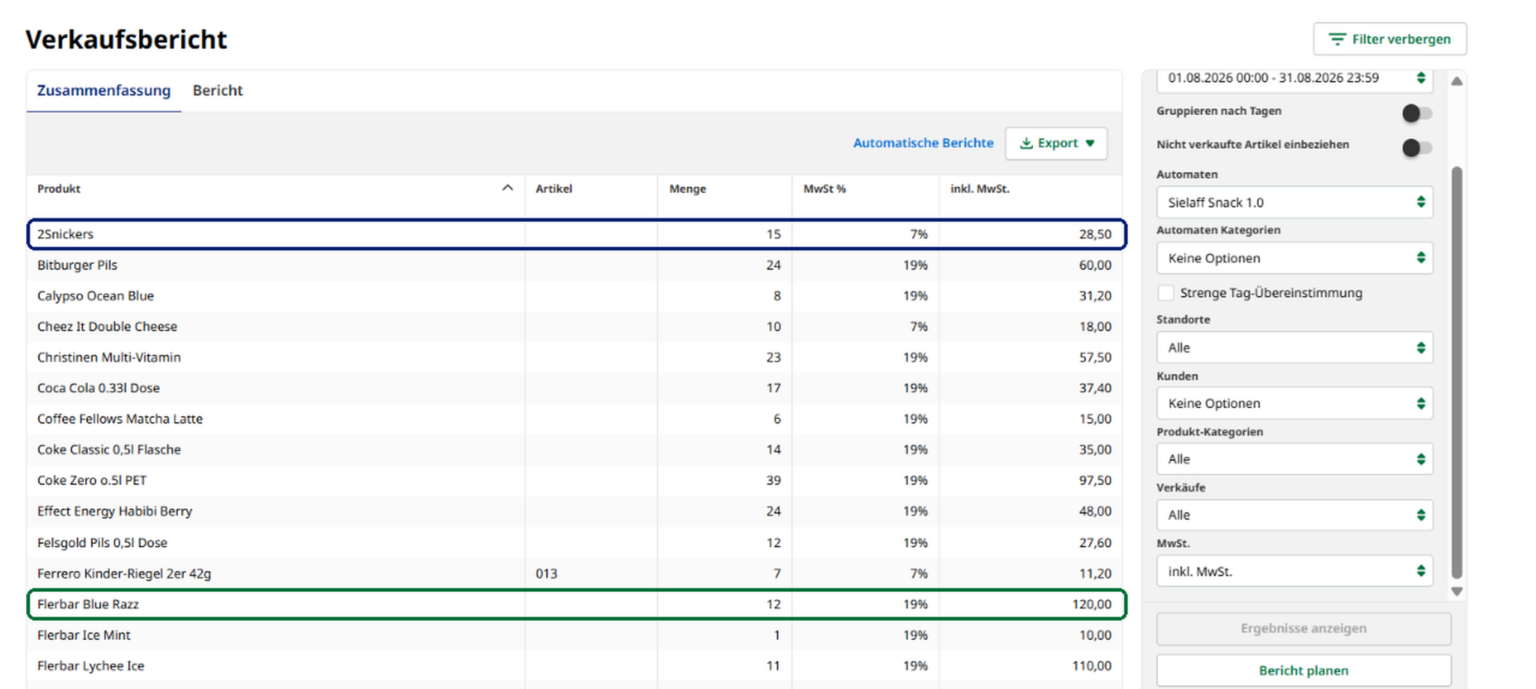Click the sort arrow in the Produkt header
Viewport: 1536px width, 689px height.
tap(508, 188)
